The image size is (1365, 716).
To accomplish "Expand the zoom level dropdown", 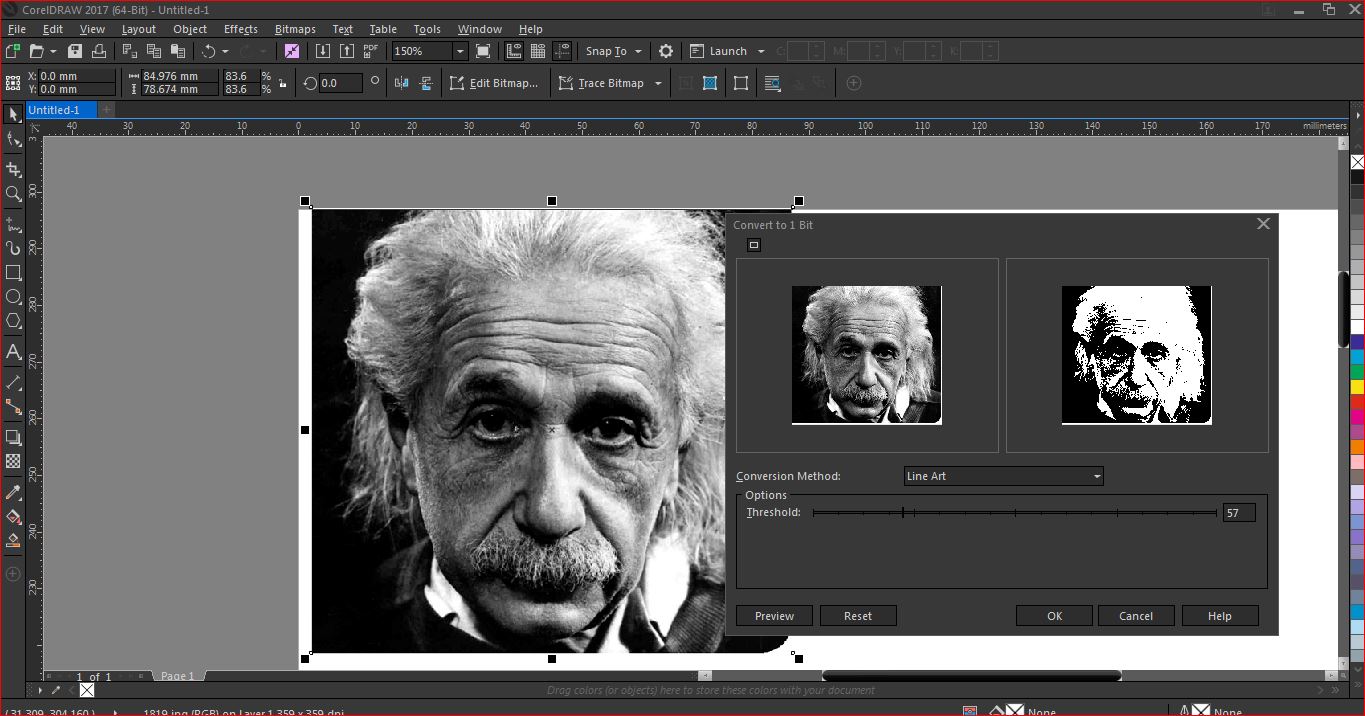I will pyautogui.click(x=460, y=51).
